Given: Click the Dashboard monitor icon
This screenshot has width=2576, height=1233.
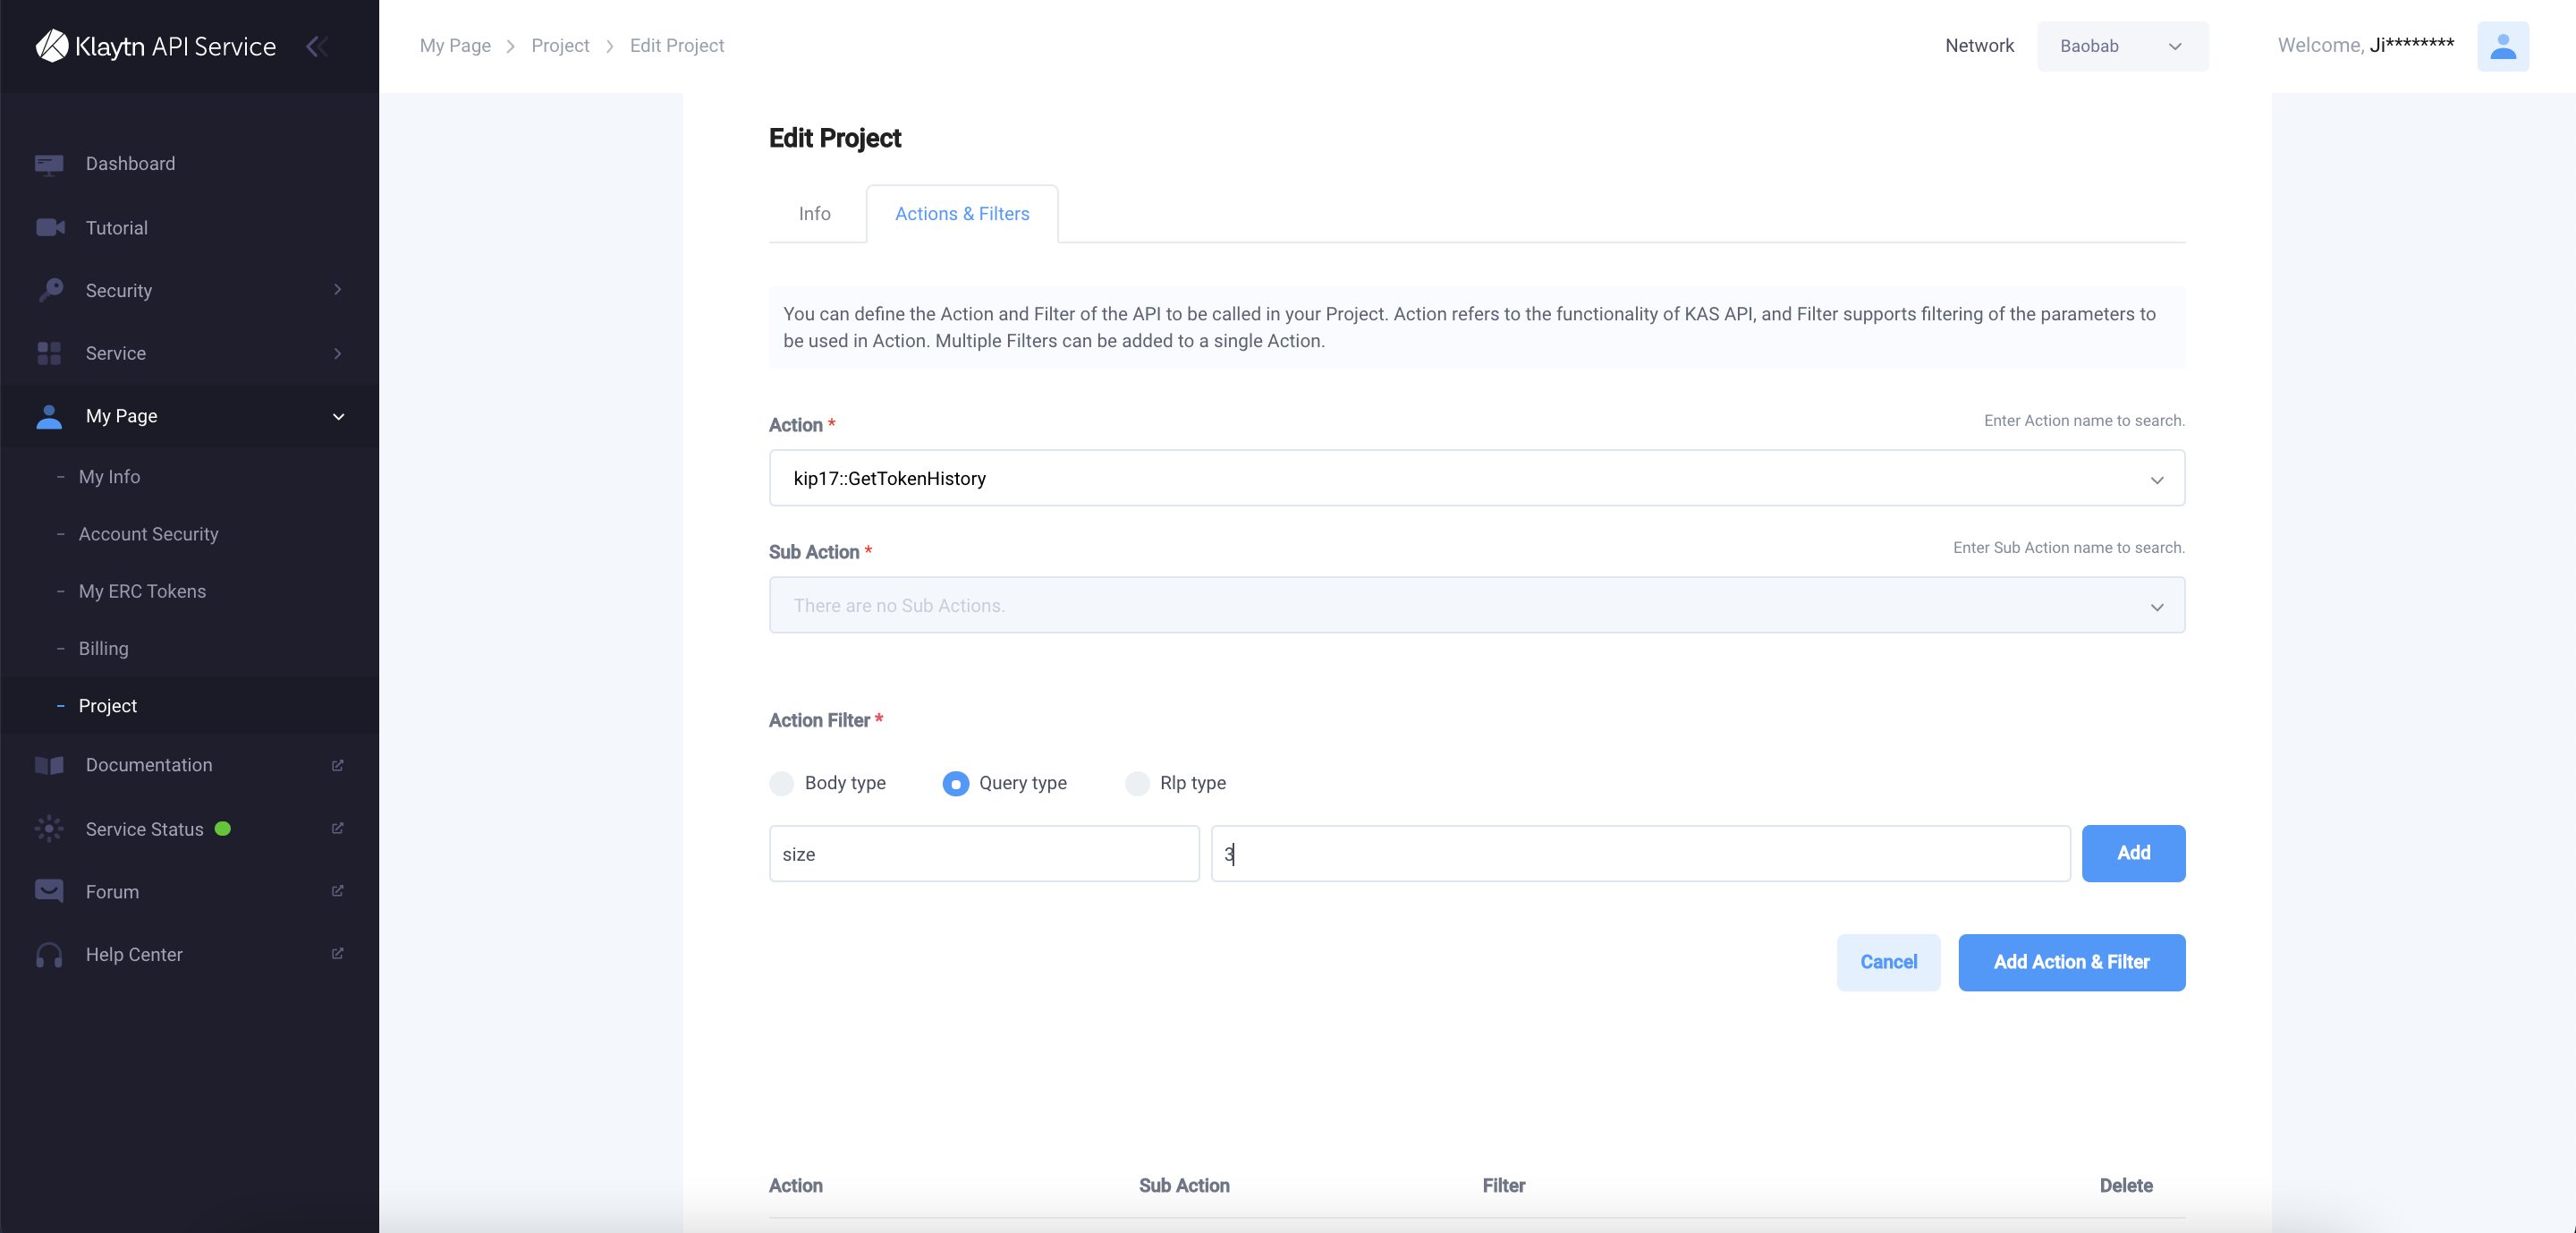Looking at the screenshot, I should point(49,164).
